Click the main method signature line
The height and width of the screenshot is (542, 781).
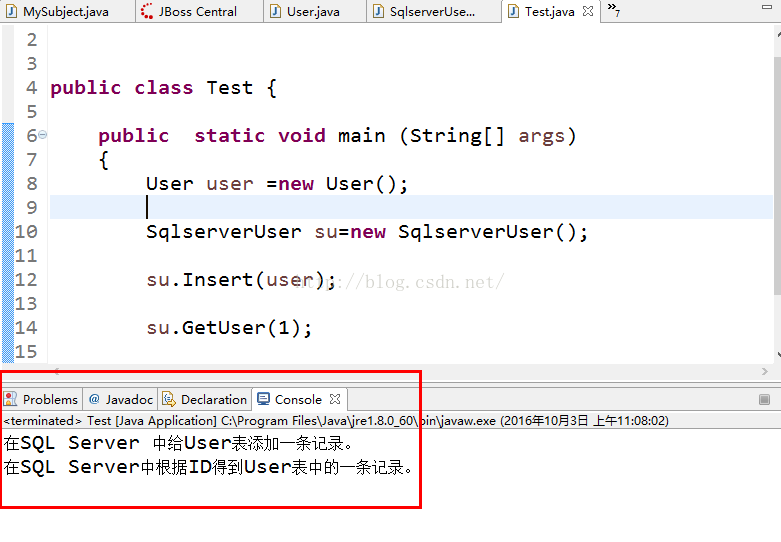coord(337,136)
